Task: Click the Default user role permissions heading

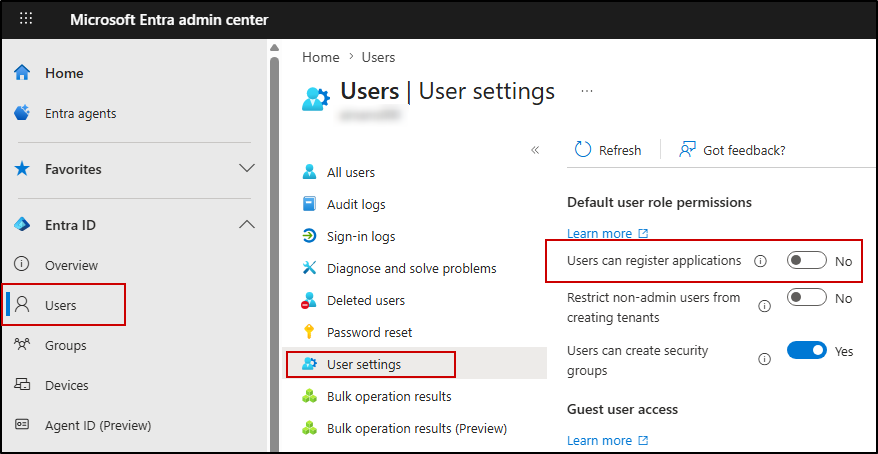Action: click(x=659, y=202)
